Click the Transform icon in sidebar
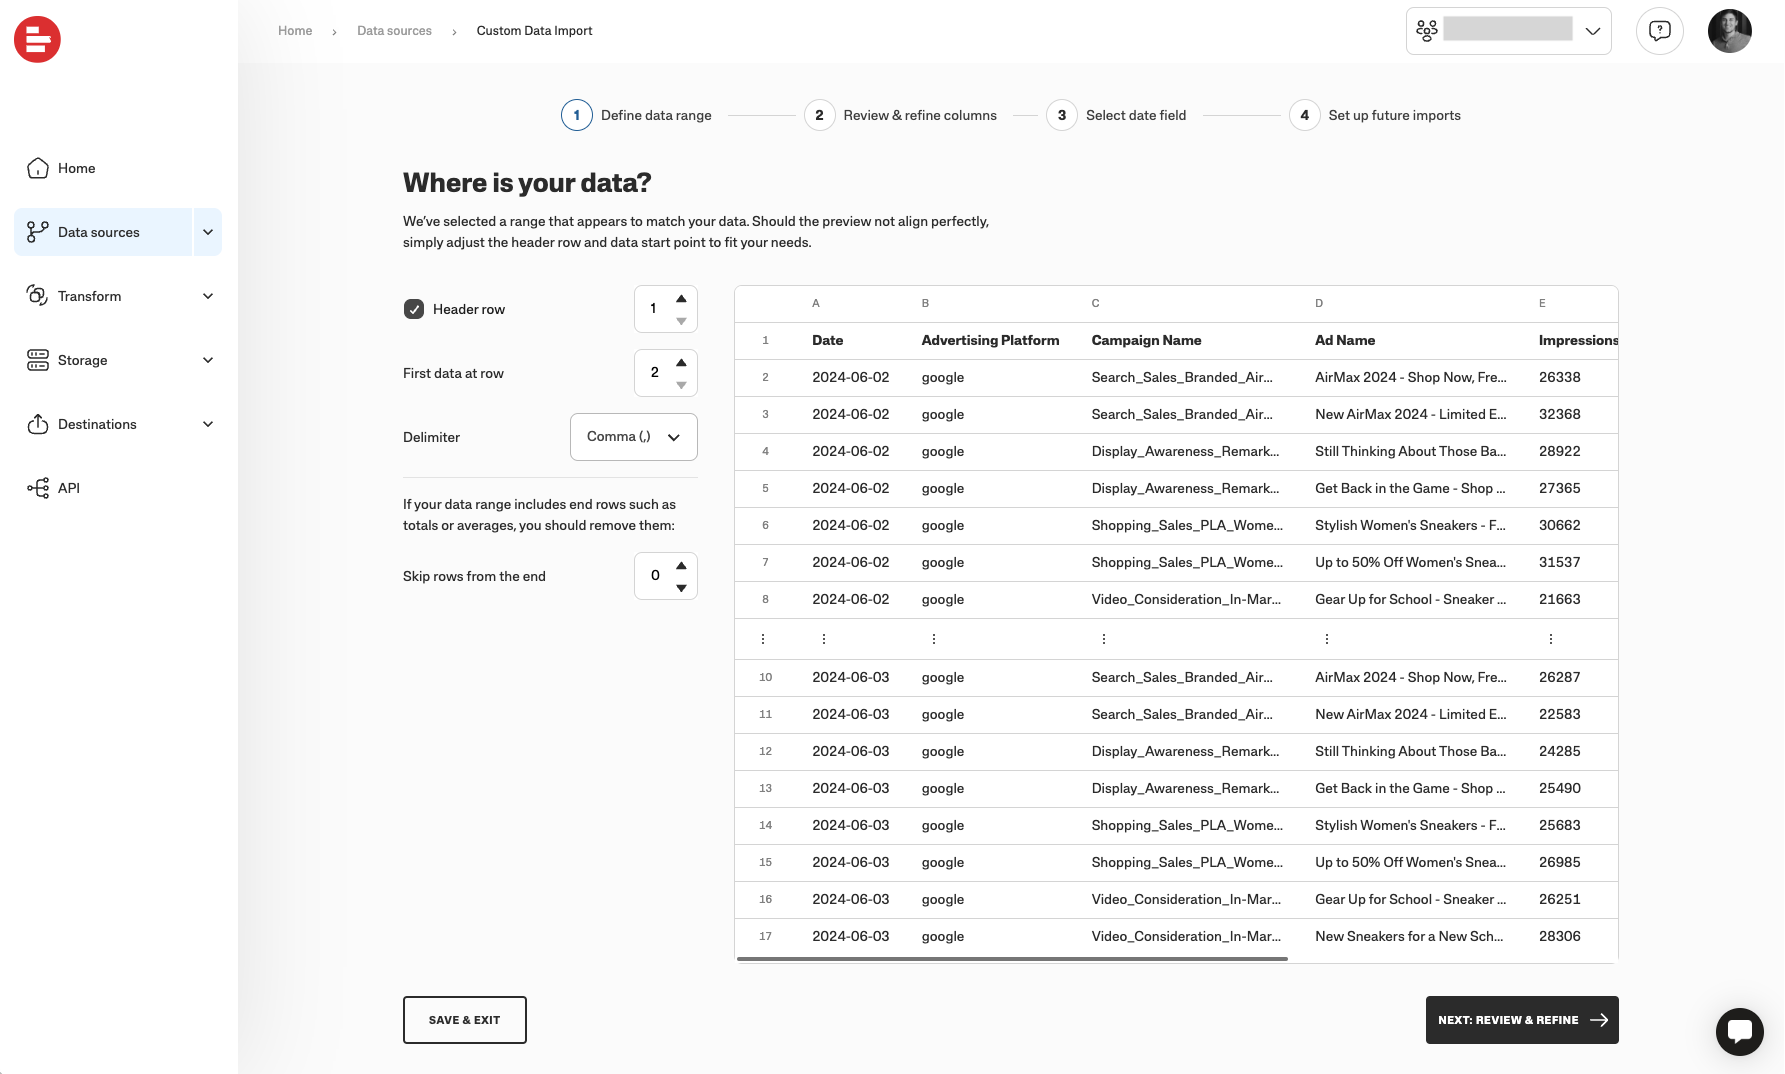 click(37, 295)
